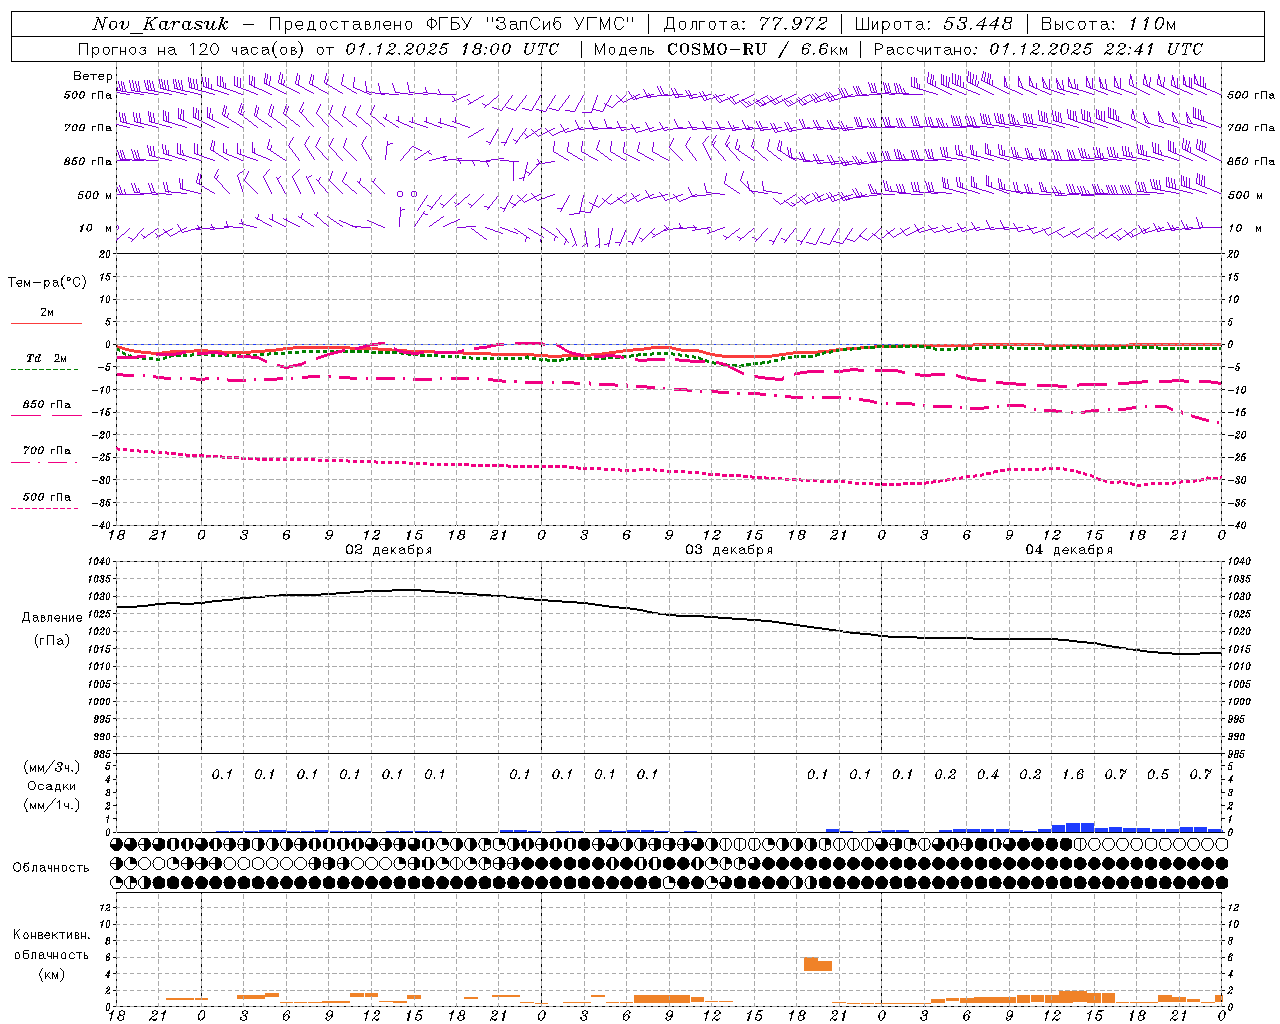The image size is (1280, 1024).
Task: Select the 'Модель COSMO-RU / 6.6км' text
Action: (721, 49)
